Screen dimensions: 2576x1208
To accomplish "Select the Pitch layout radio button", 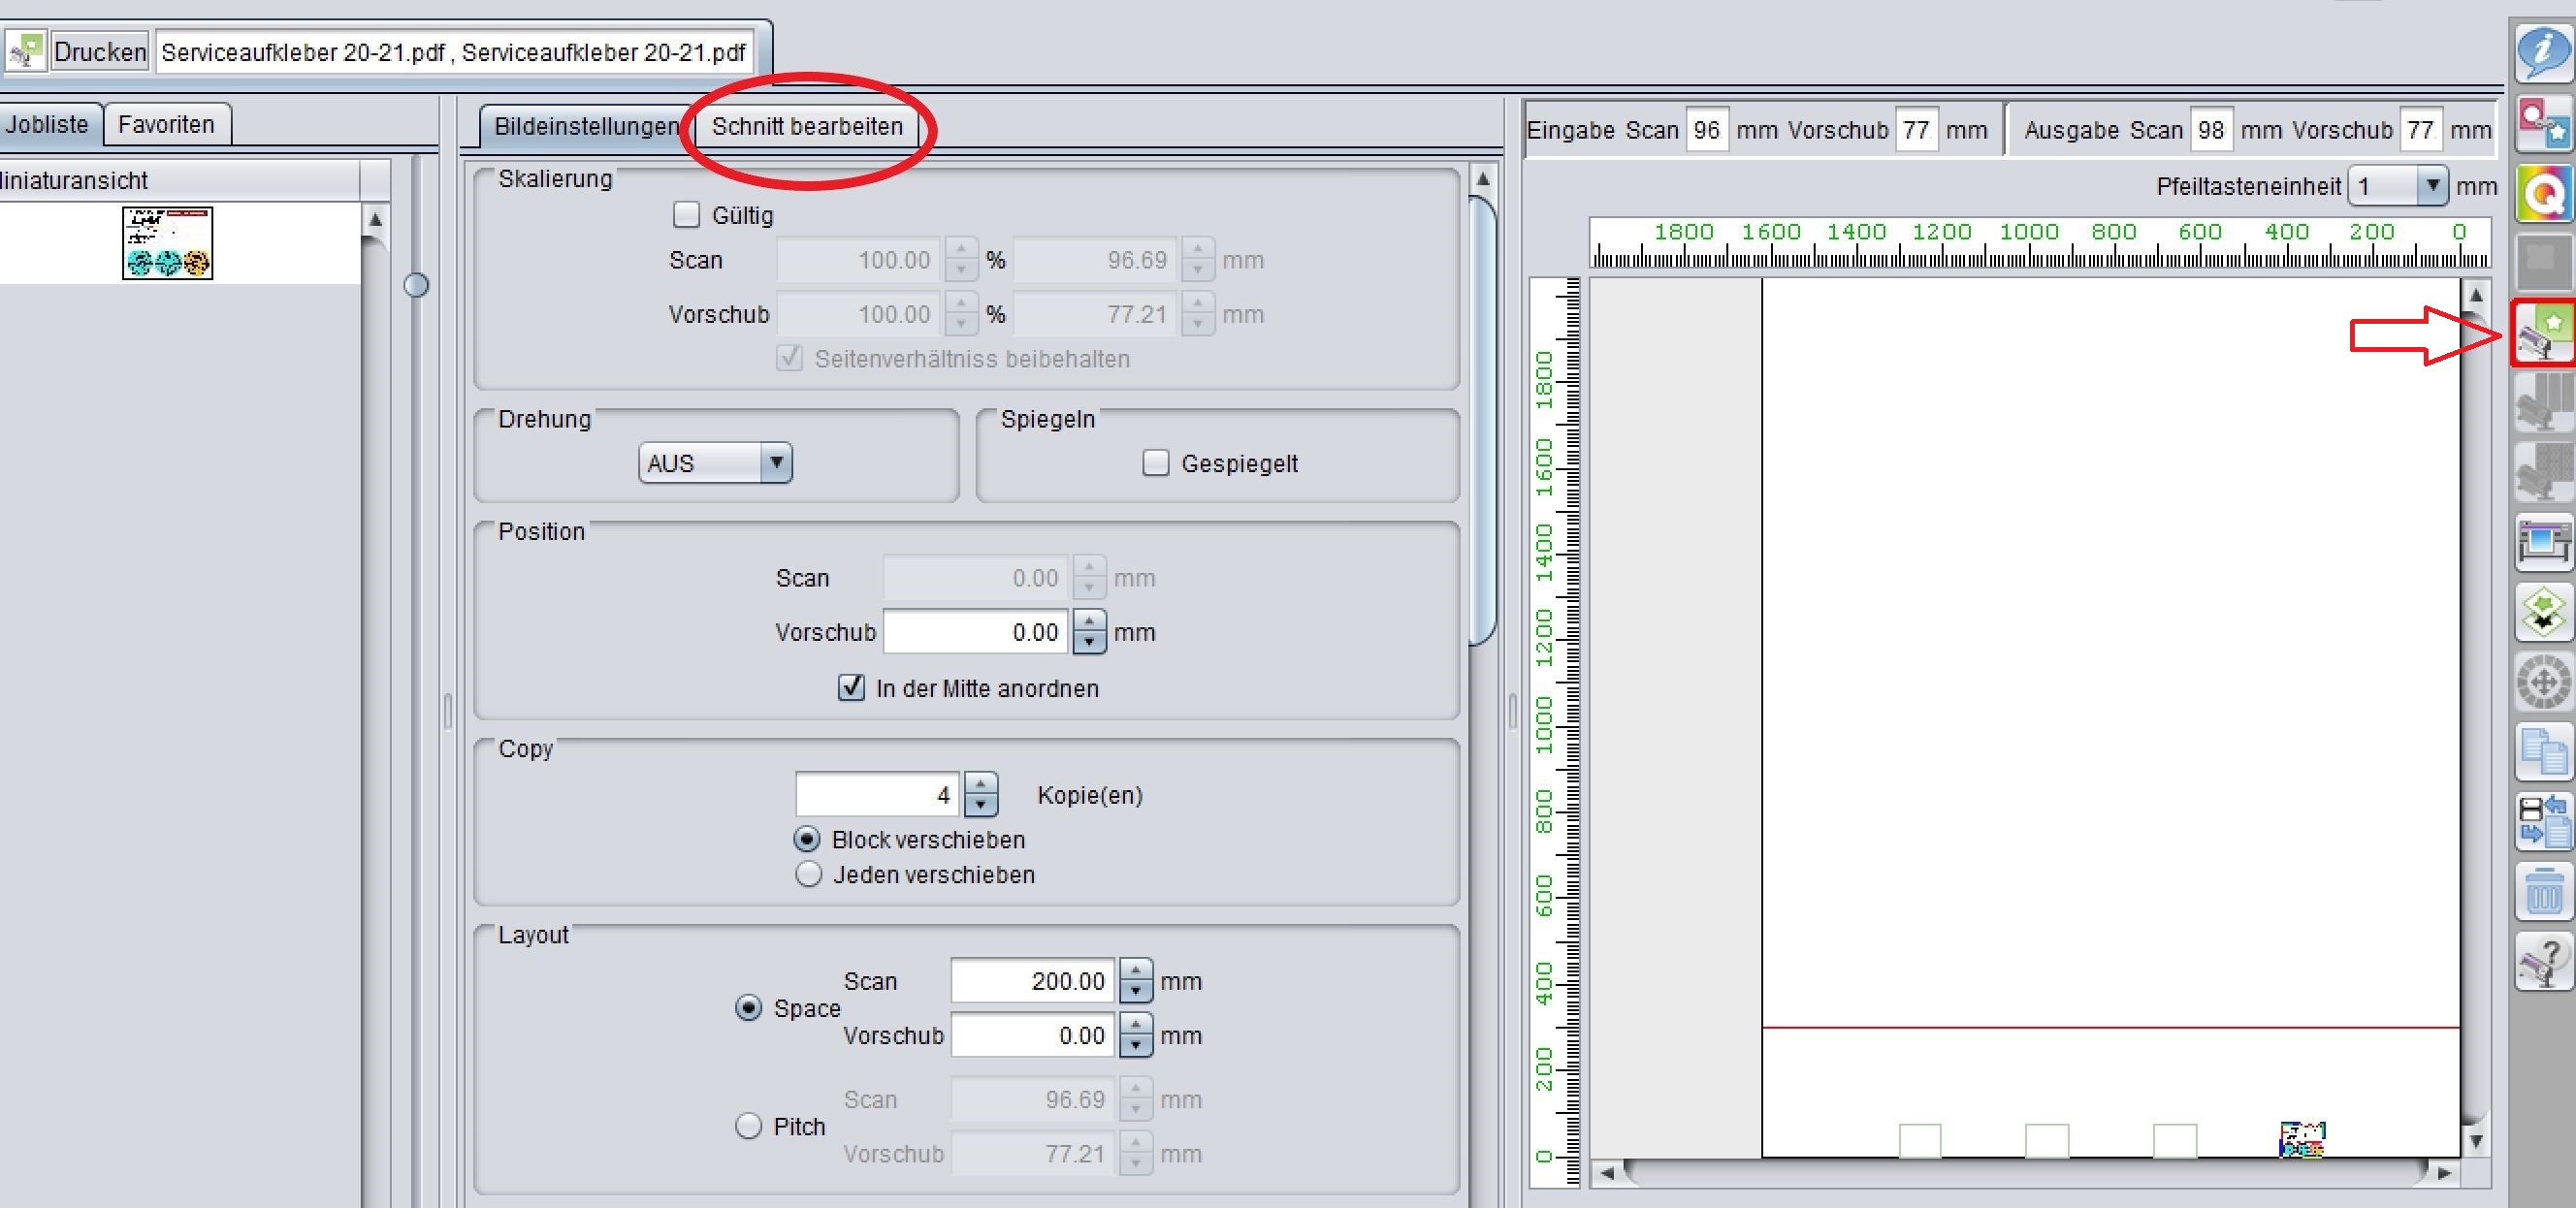I will click(x=748, y=1127).
